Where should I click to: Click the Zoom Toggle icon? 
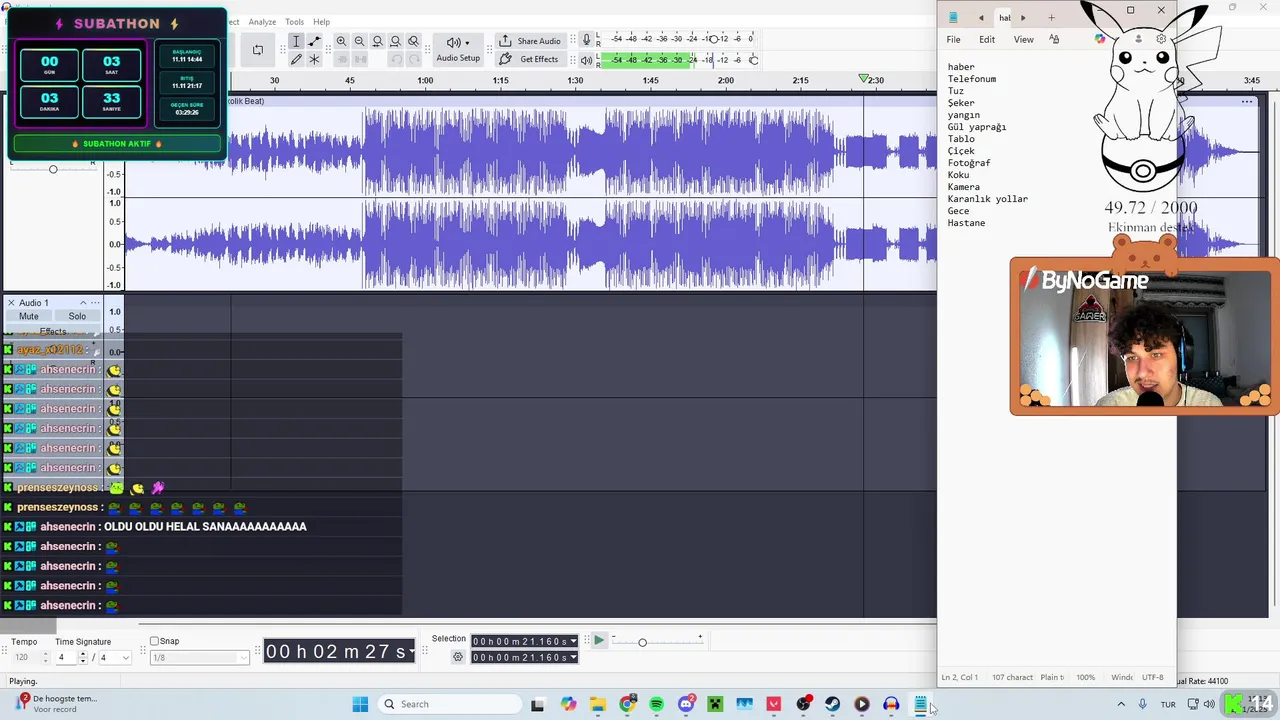coord(413,41)
